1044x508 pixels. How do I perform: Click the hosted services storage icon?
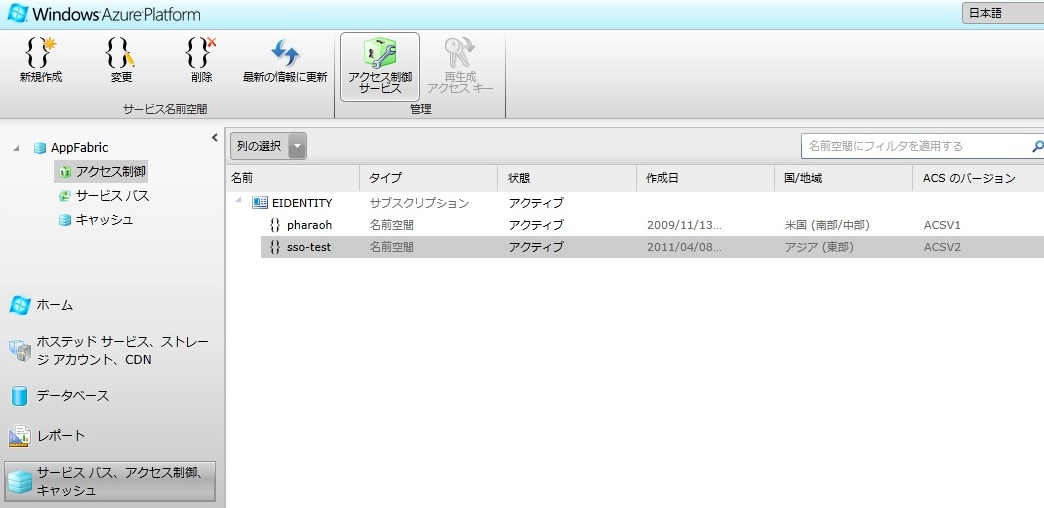[19, 351]
